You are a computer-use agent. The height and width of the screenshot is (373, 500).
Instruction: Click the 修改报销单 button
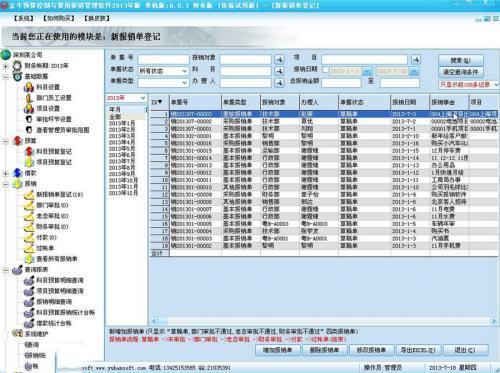click(371, 350)
